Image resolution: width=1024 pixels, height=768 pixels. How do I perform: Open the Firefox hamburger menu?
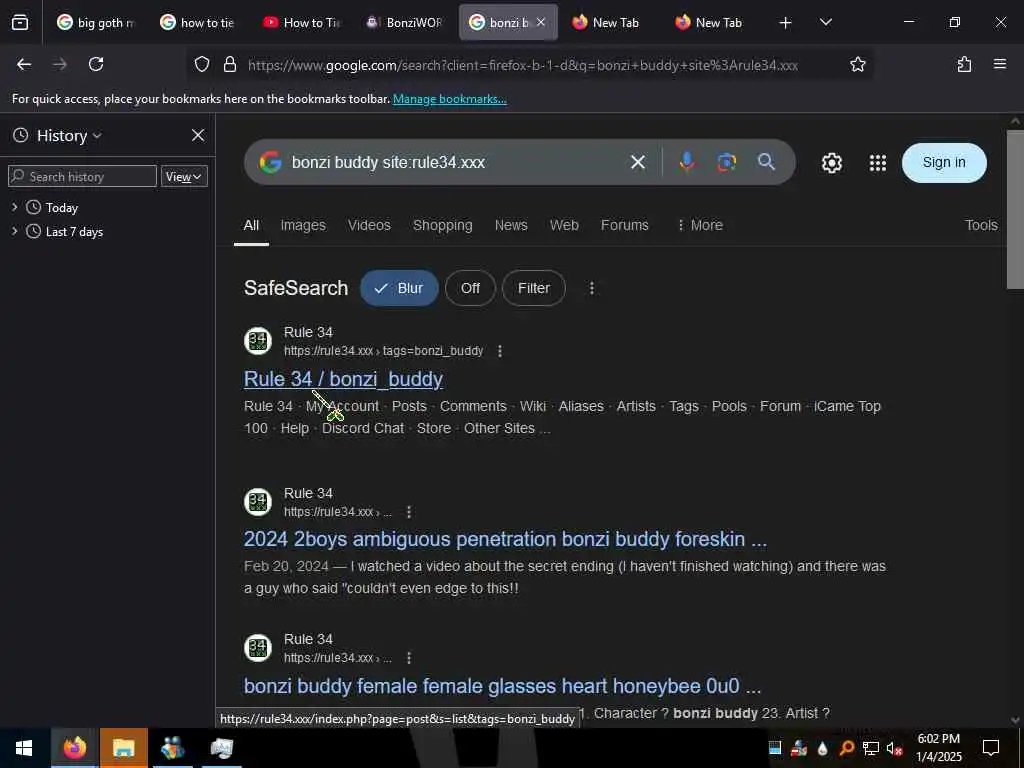tap(999, 65)
